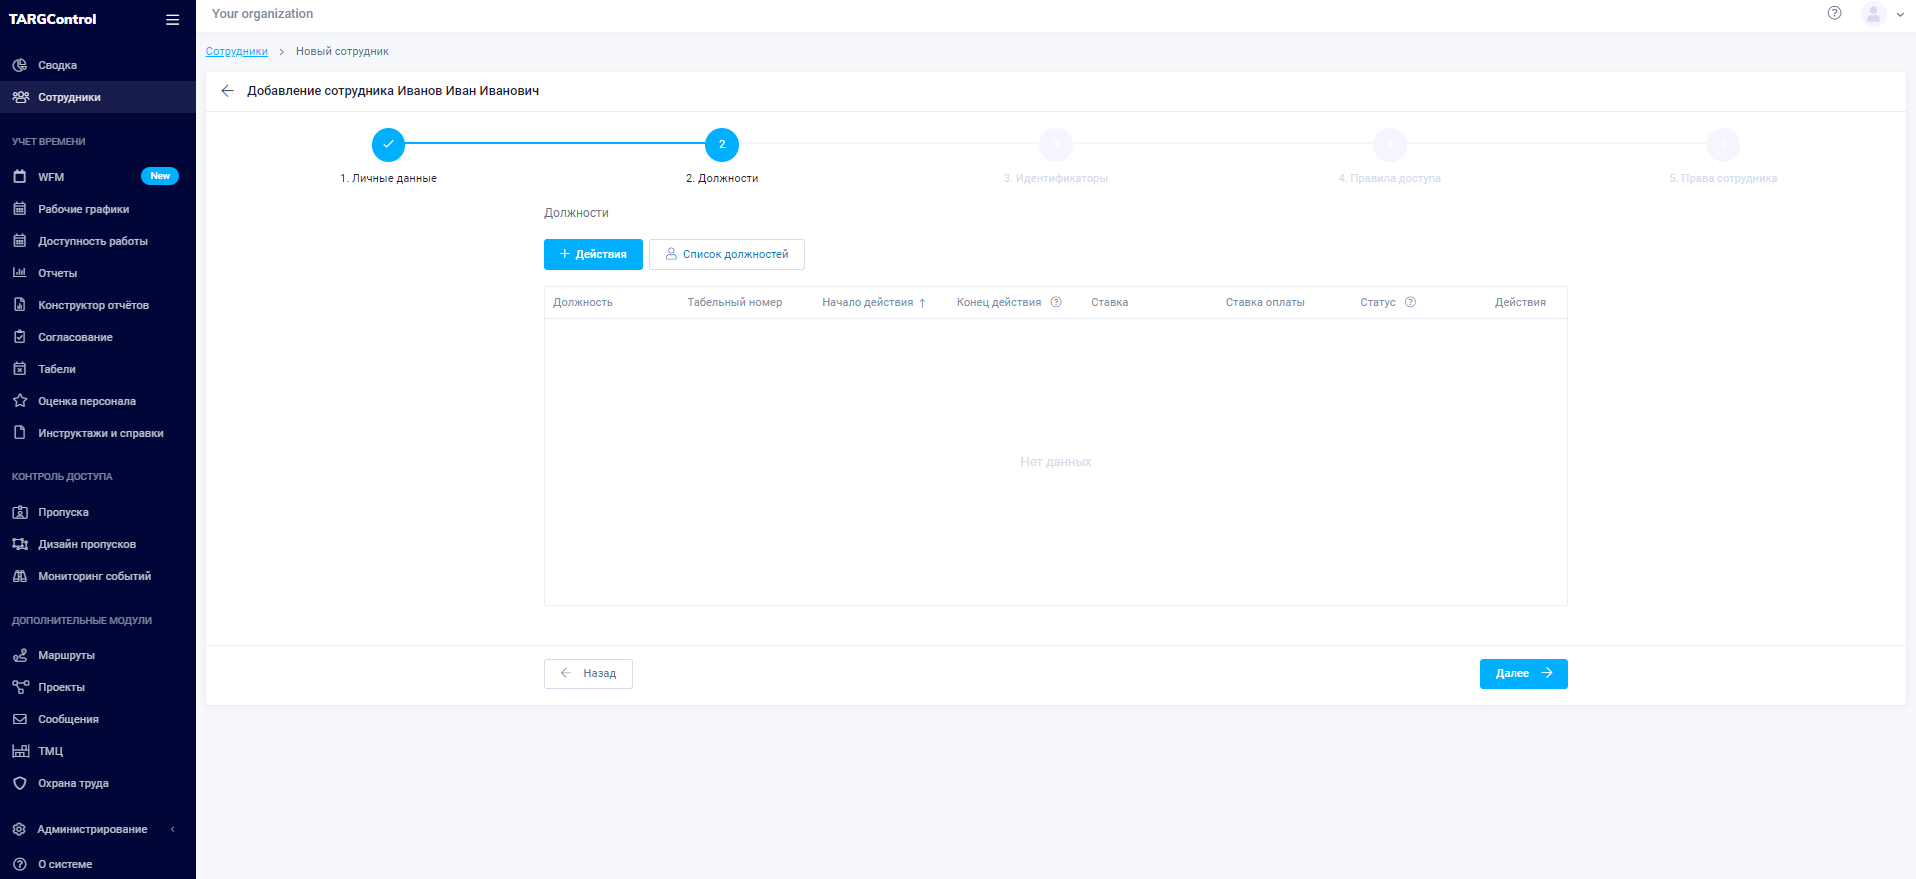This screenshot has height=879, width=1916.
Task: Click the Ставка оплаты column header
Action: point(1265,303)
